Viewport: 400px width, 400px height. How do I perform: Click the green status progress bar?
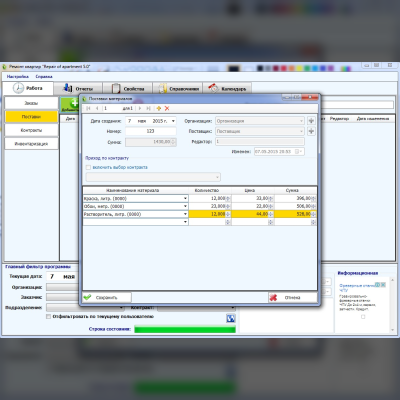pos(185,329)
